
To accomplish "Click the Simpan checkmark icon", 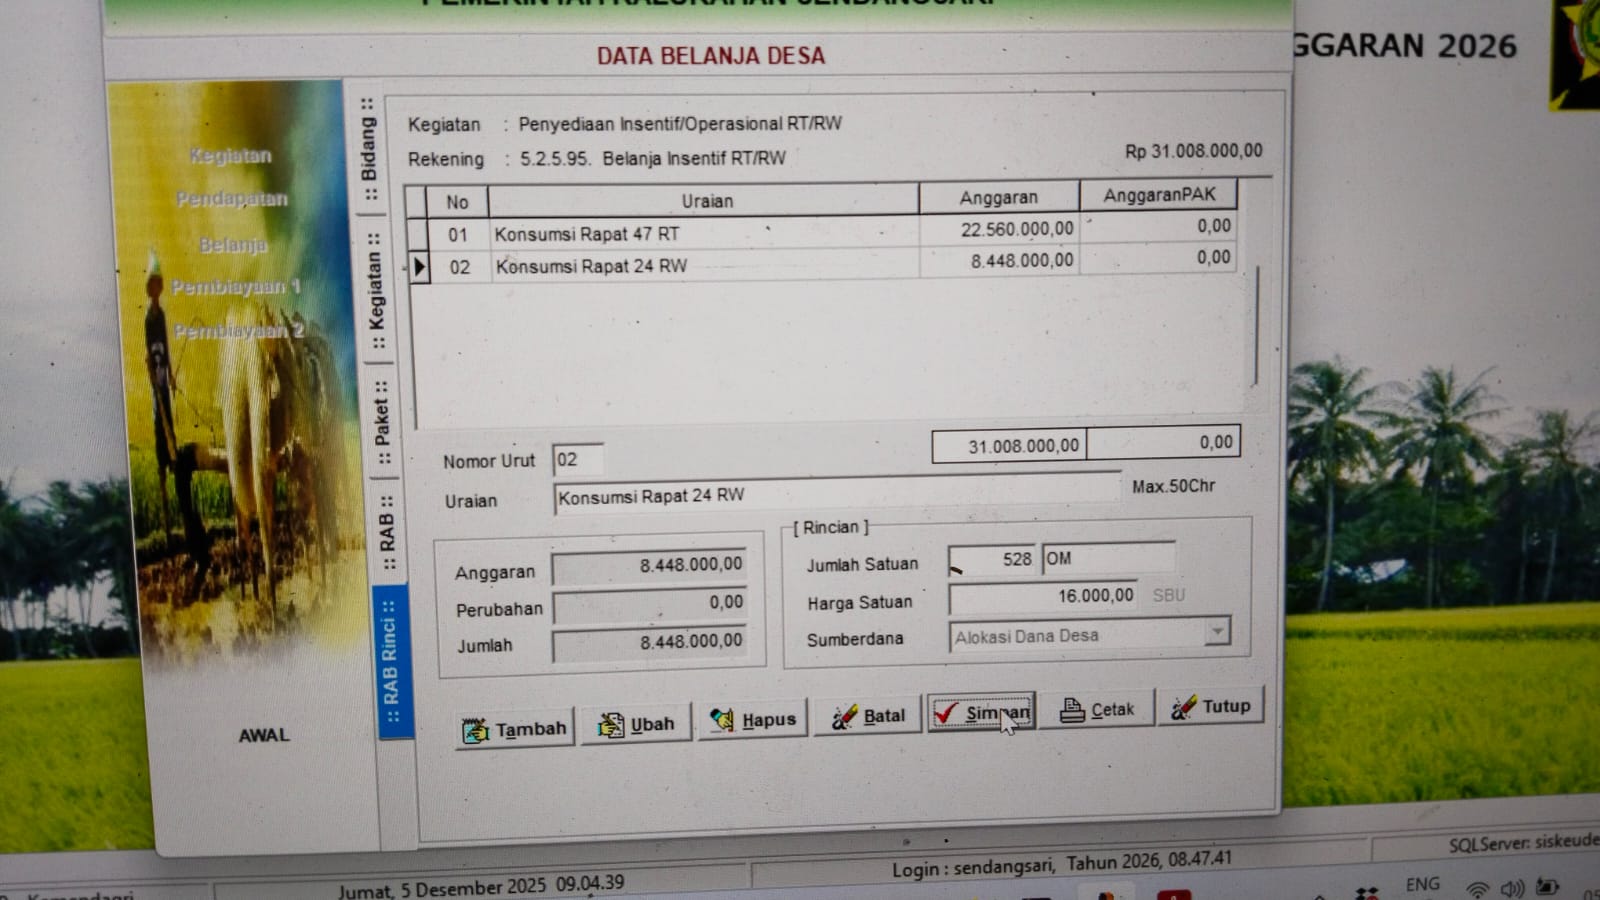I will point(945,713).
